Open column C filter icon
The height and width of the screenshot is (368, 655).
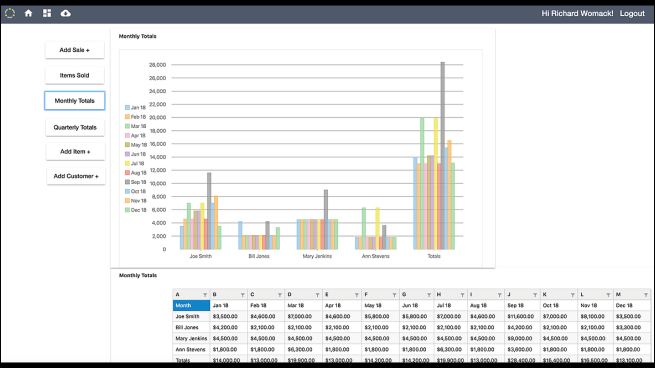[x=279, y=295]
